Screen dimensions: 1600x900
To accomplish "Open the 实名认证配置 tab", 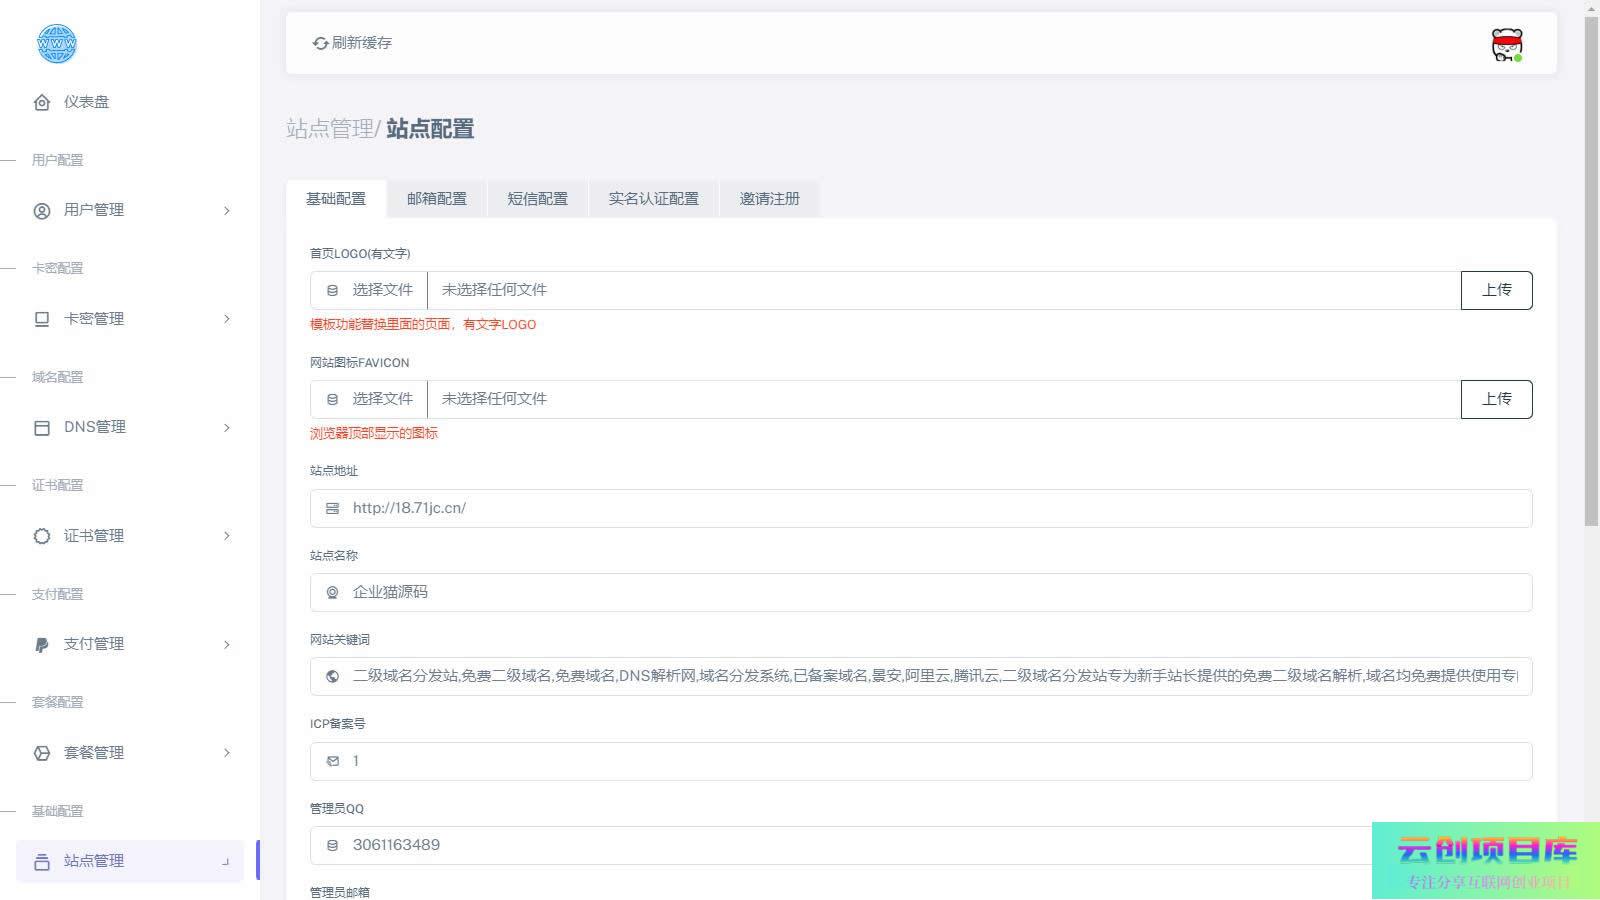I will (653, 199).
